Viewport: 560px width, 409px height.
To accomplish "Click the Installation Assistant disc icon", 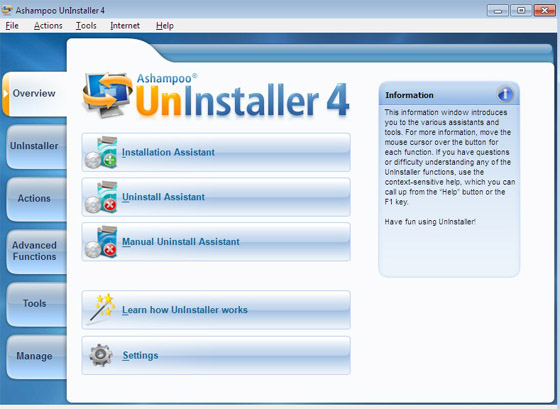I will coord(101,153).
